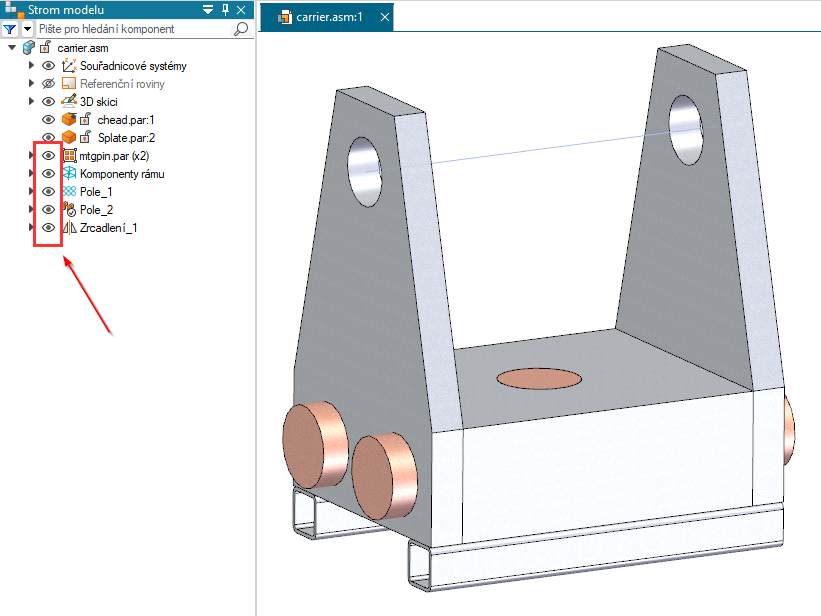The height and width of the screenshot is (616, 821).
Task: Select Pole_2 in the model tree
Action: (x=96, y=210)
